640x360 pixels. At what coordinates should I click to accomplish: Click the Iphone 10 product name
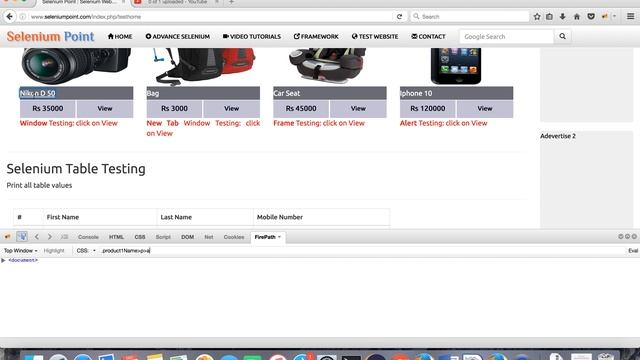click(x=416, y=93)
